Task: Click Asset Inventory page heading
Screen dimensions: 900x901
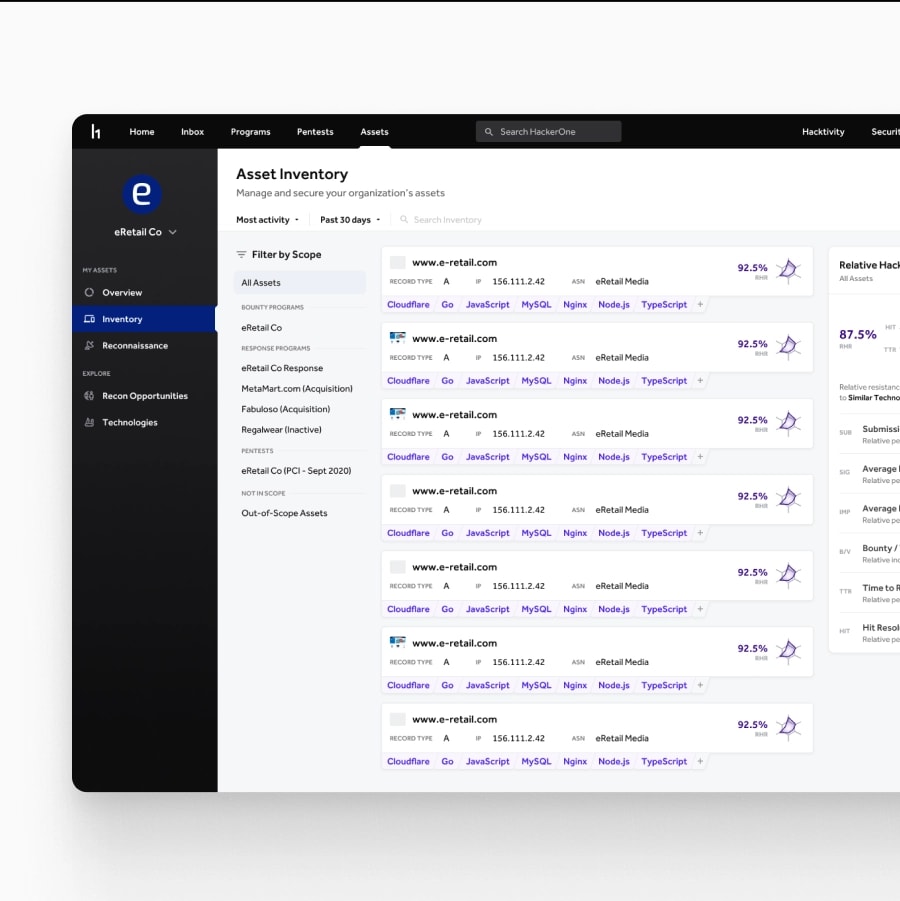Action: (x=292, y=174)
